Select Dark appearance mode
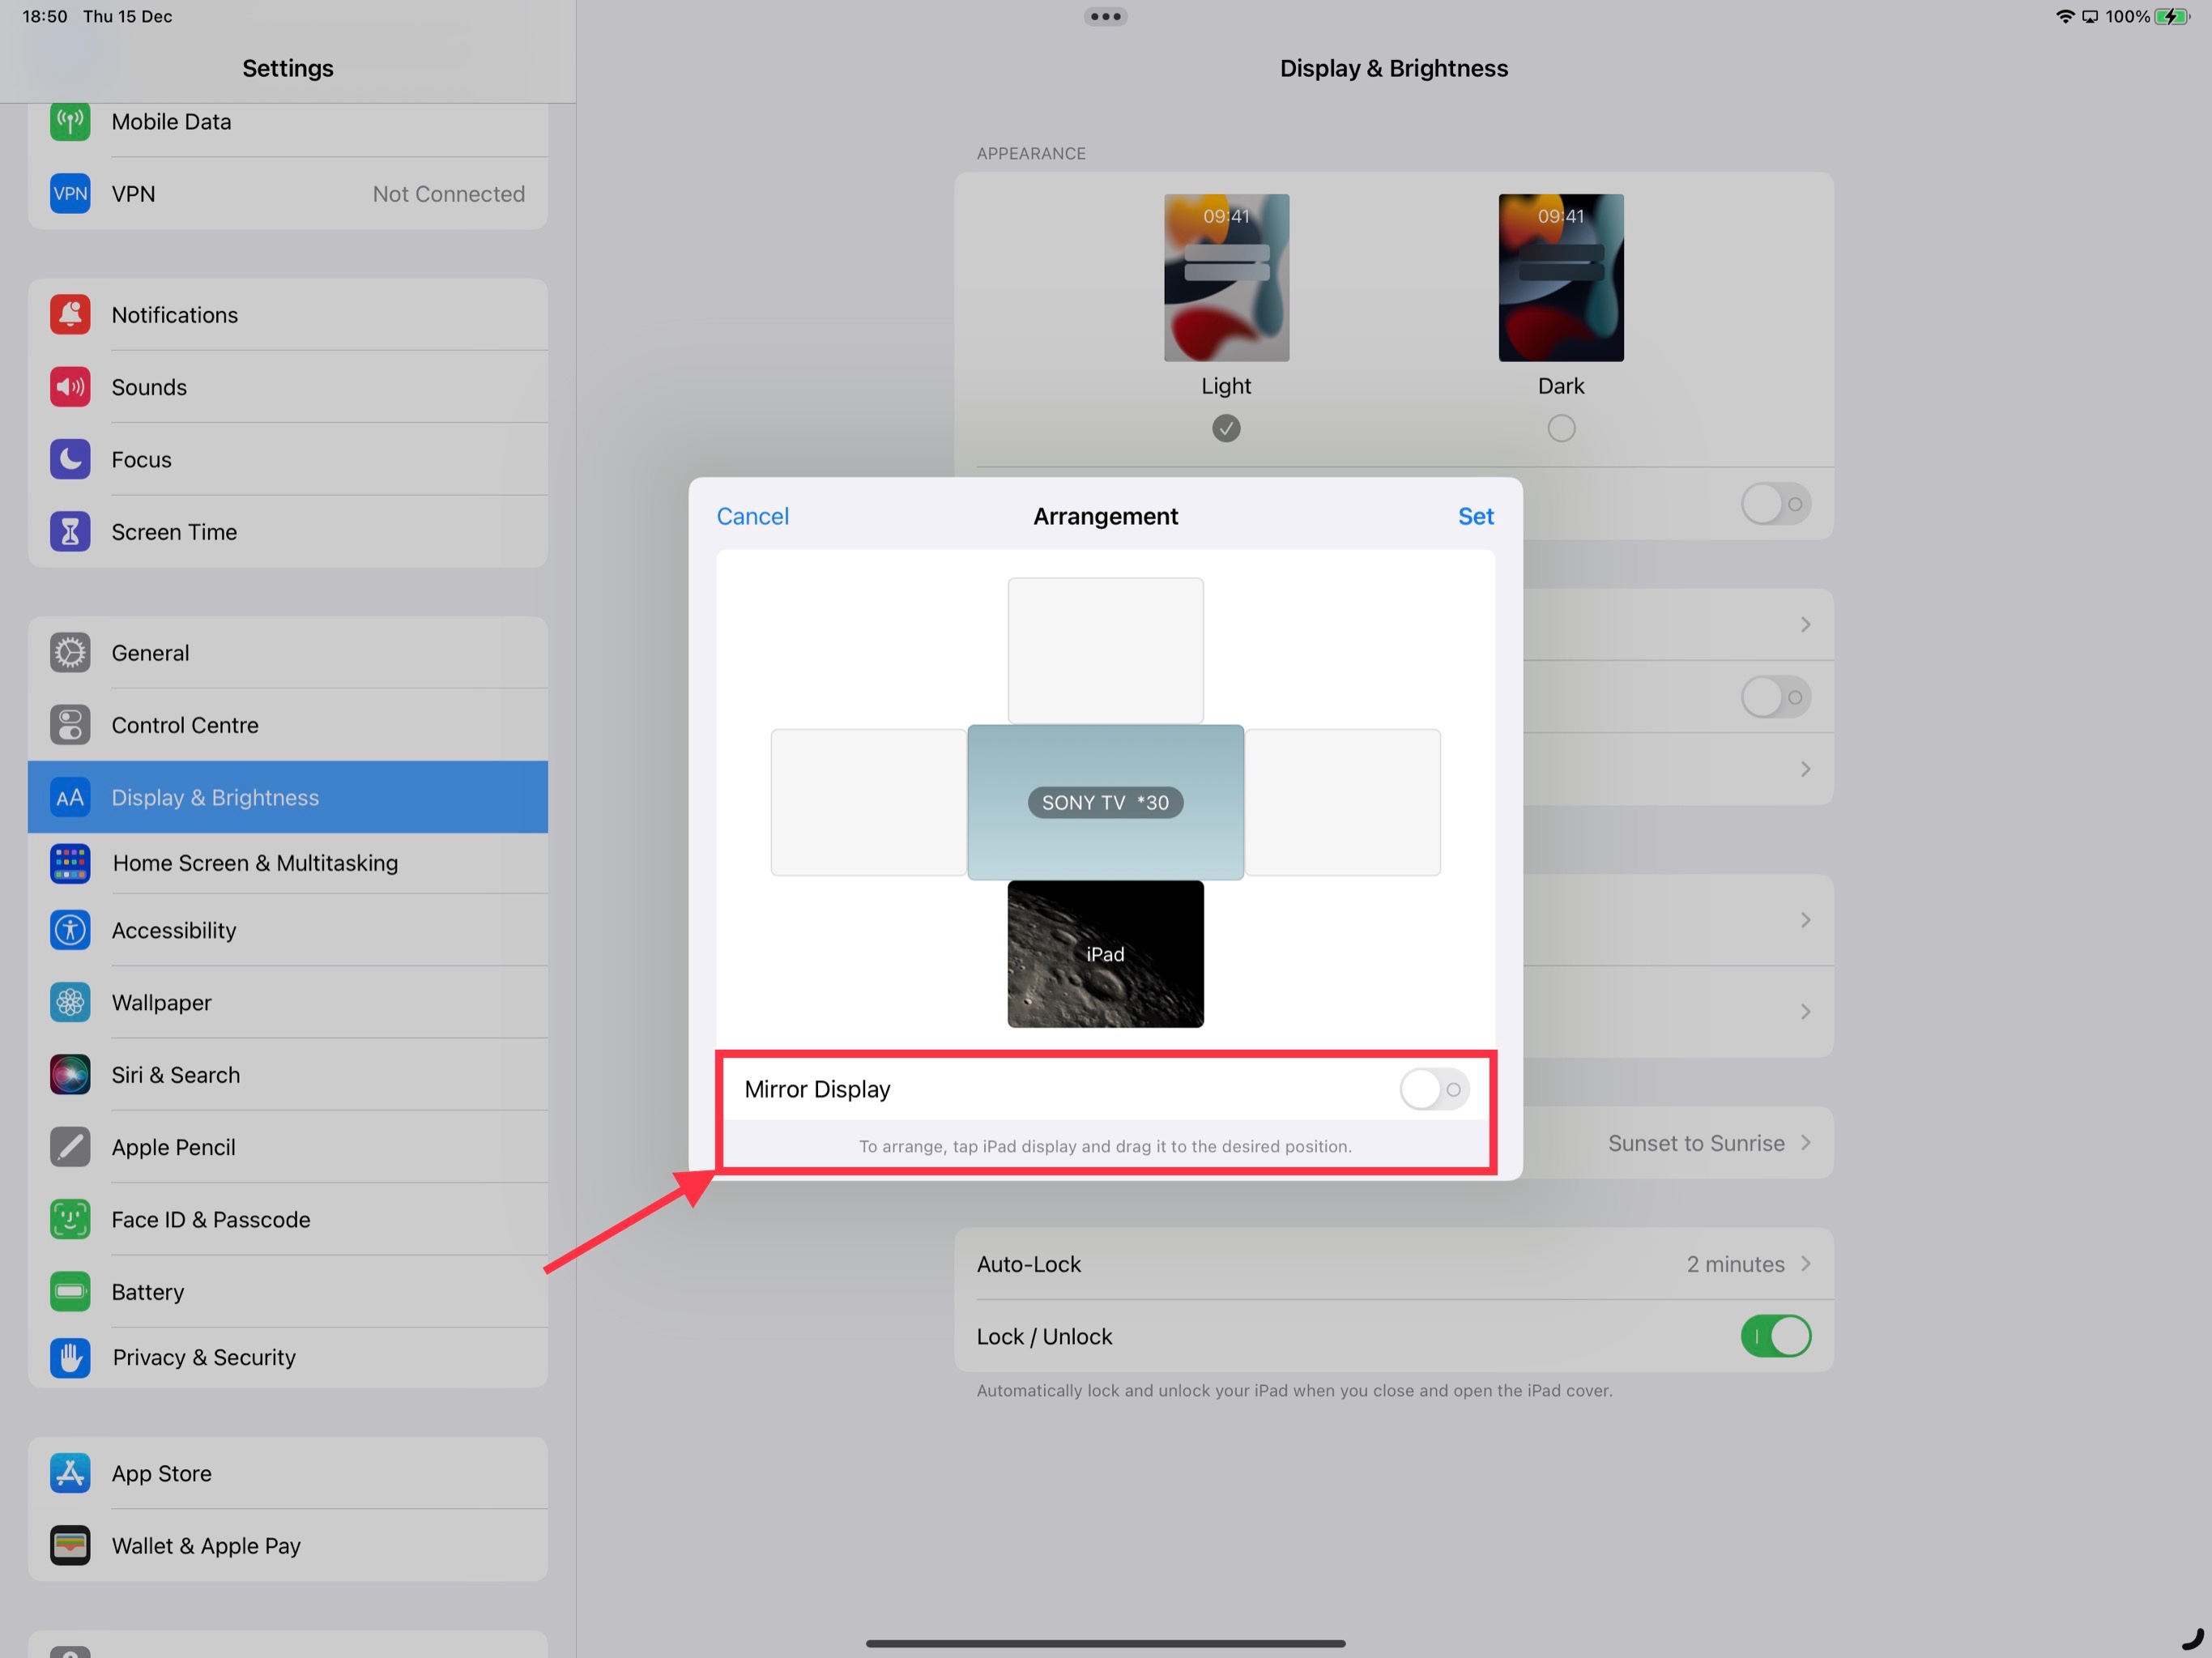The image size is (2212, 1658). point(1560,428)
